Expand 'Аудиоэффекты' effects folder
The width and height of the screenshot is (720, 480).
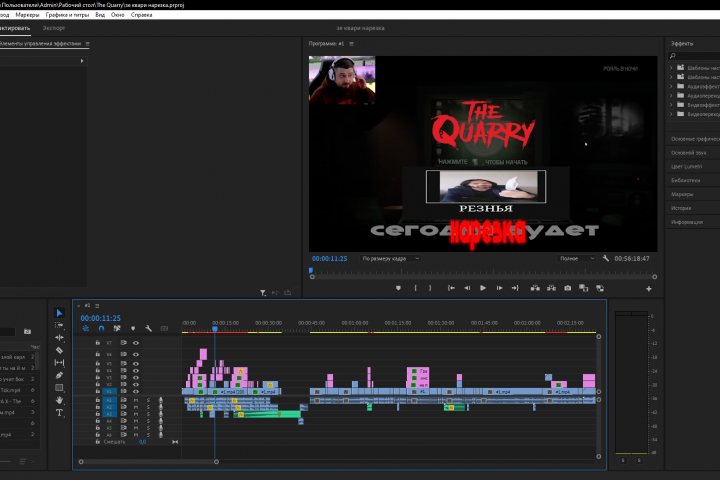pos(671,86)
